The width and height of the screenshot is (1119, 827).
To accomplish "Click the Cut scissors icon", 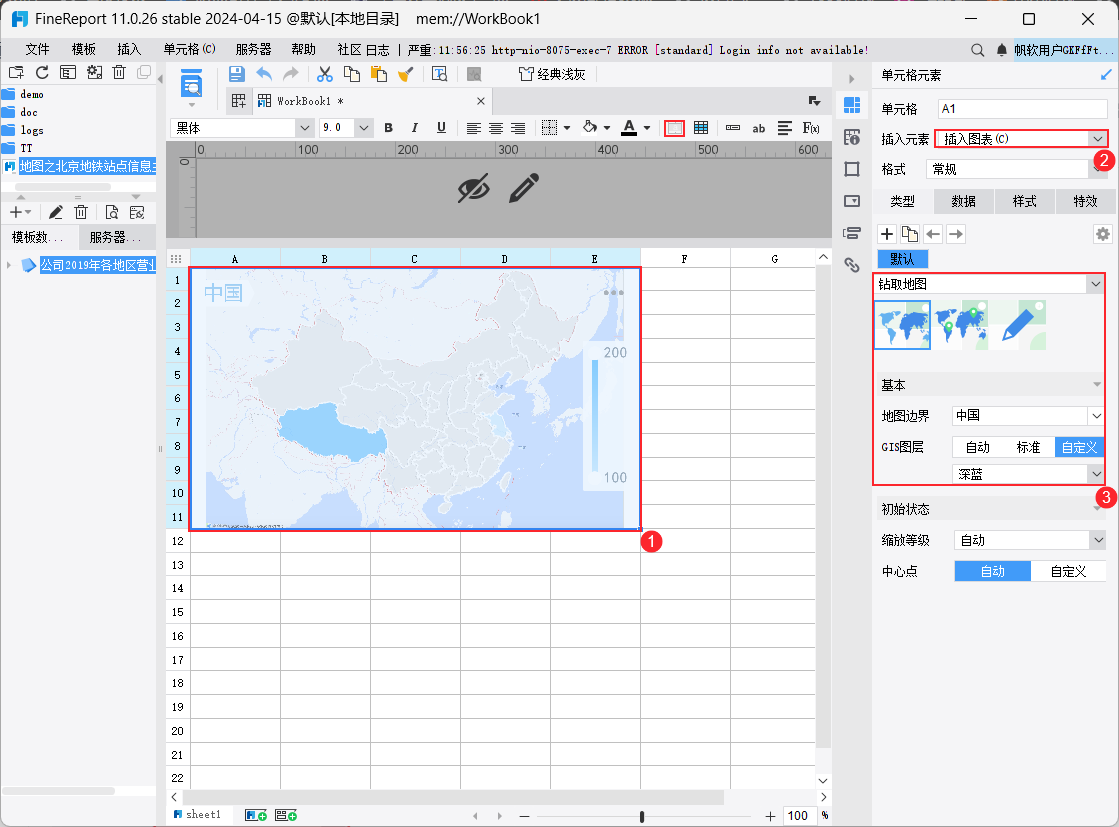I will pos(324,73).
